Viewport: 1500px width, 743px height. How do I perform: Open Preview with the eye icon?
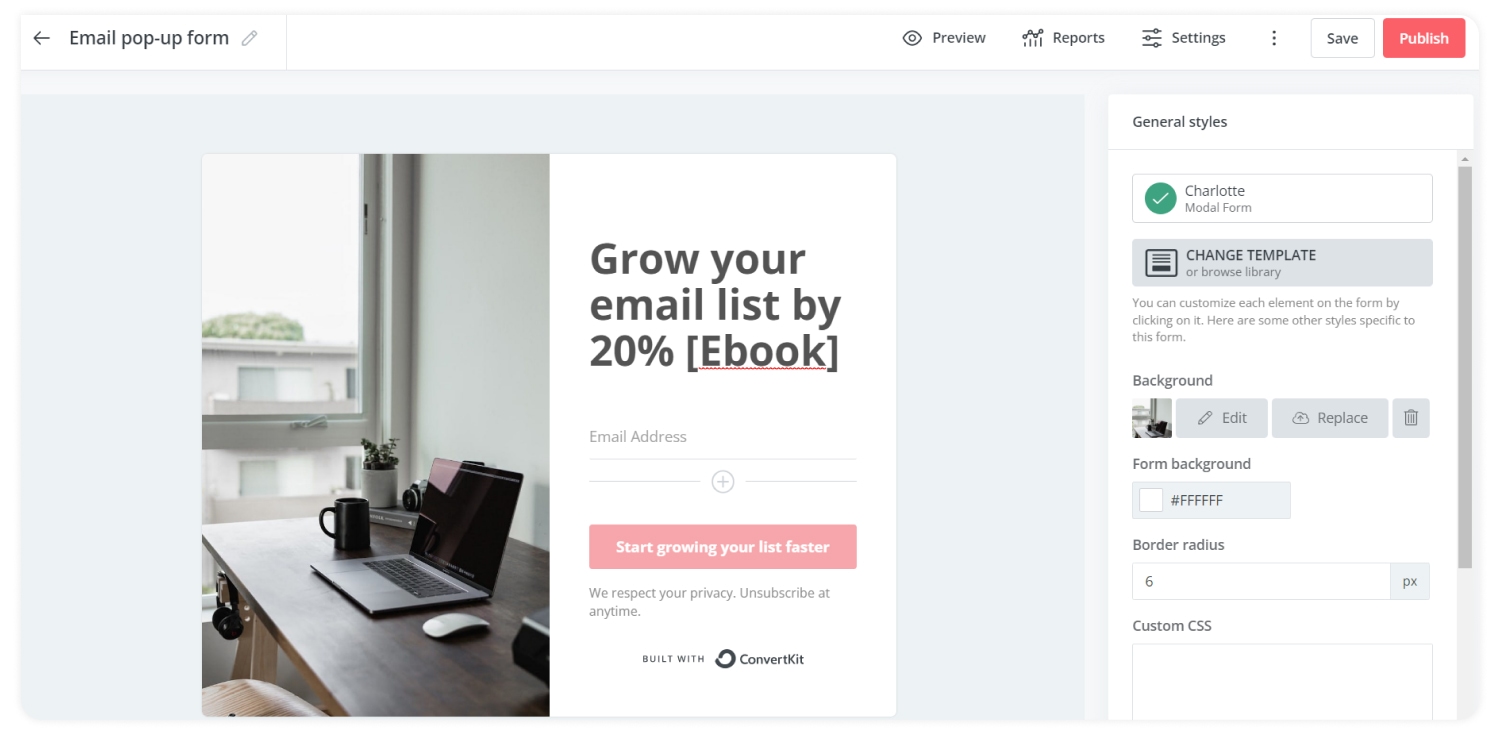912,38
